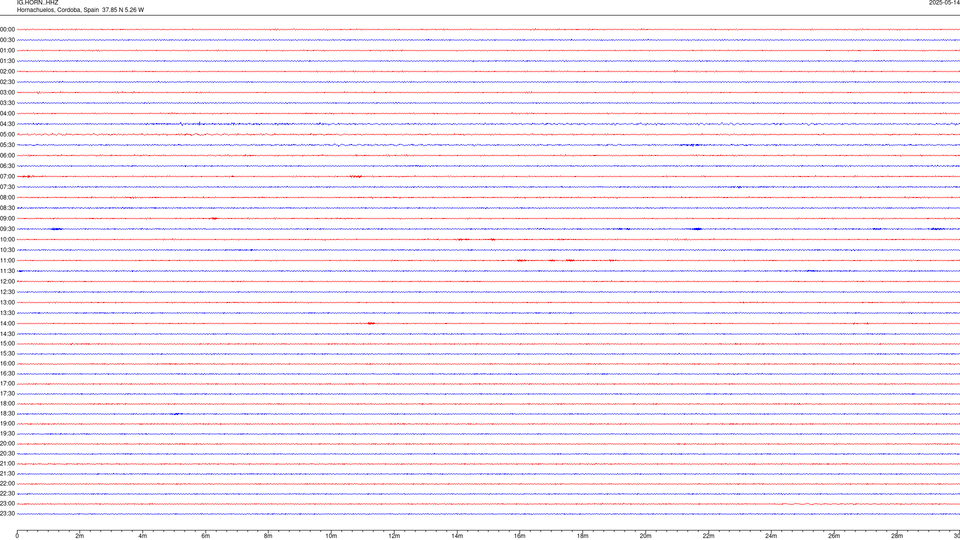This screenshot has width=960, height=540.
Task: Select the 17:30 trace label
Action: 7,394
